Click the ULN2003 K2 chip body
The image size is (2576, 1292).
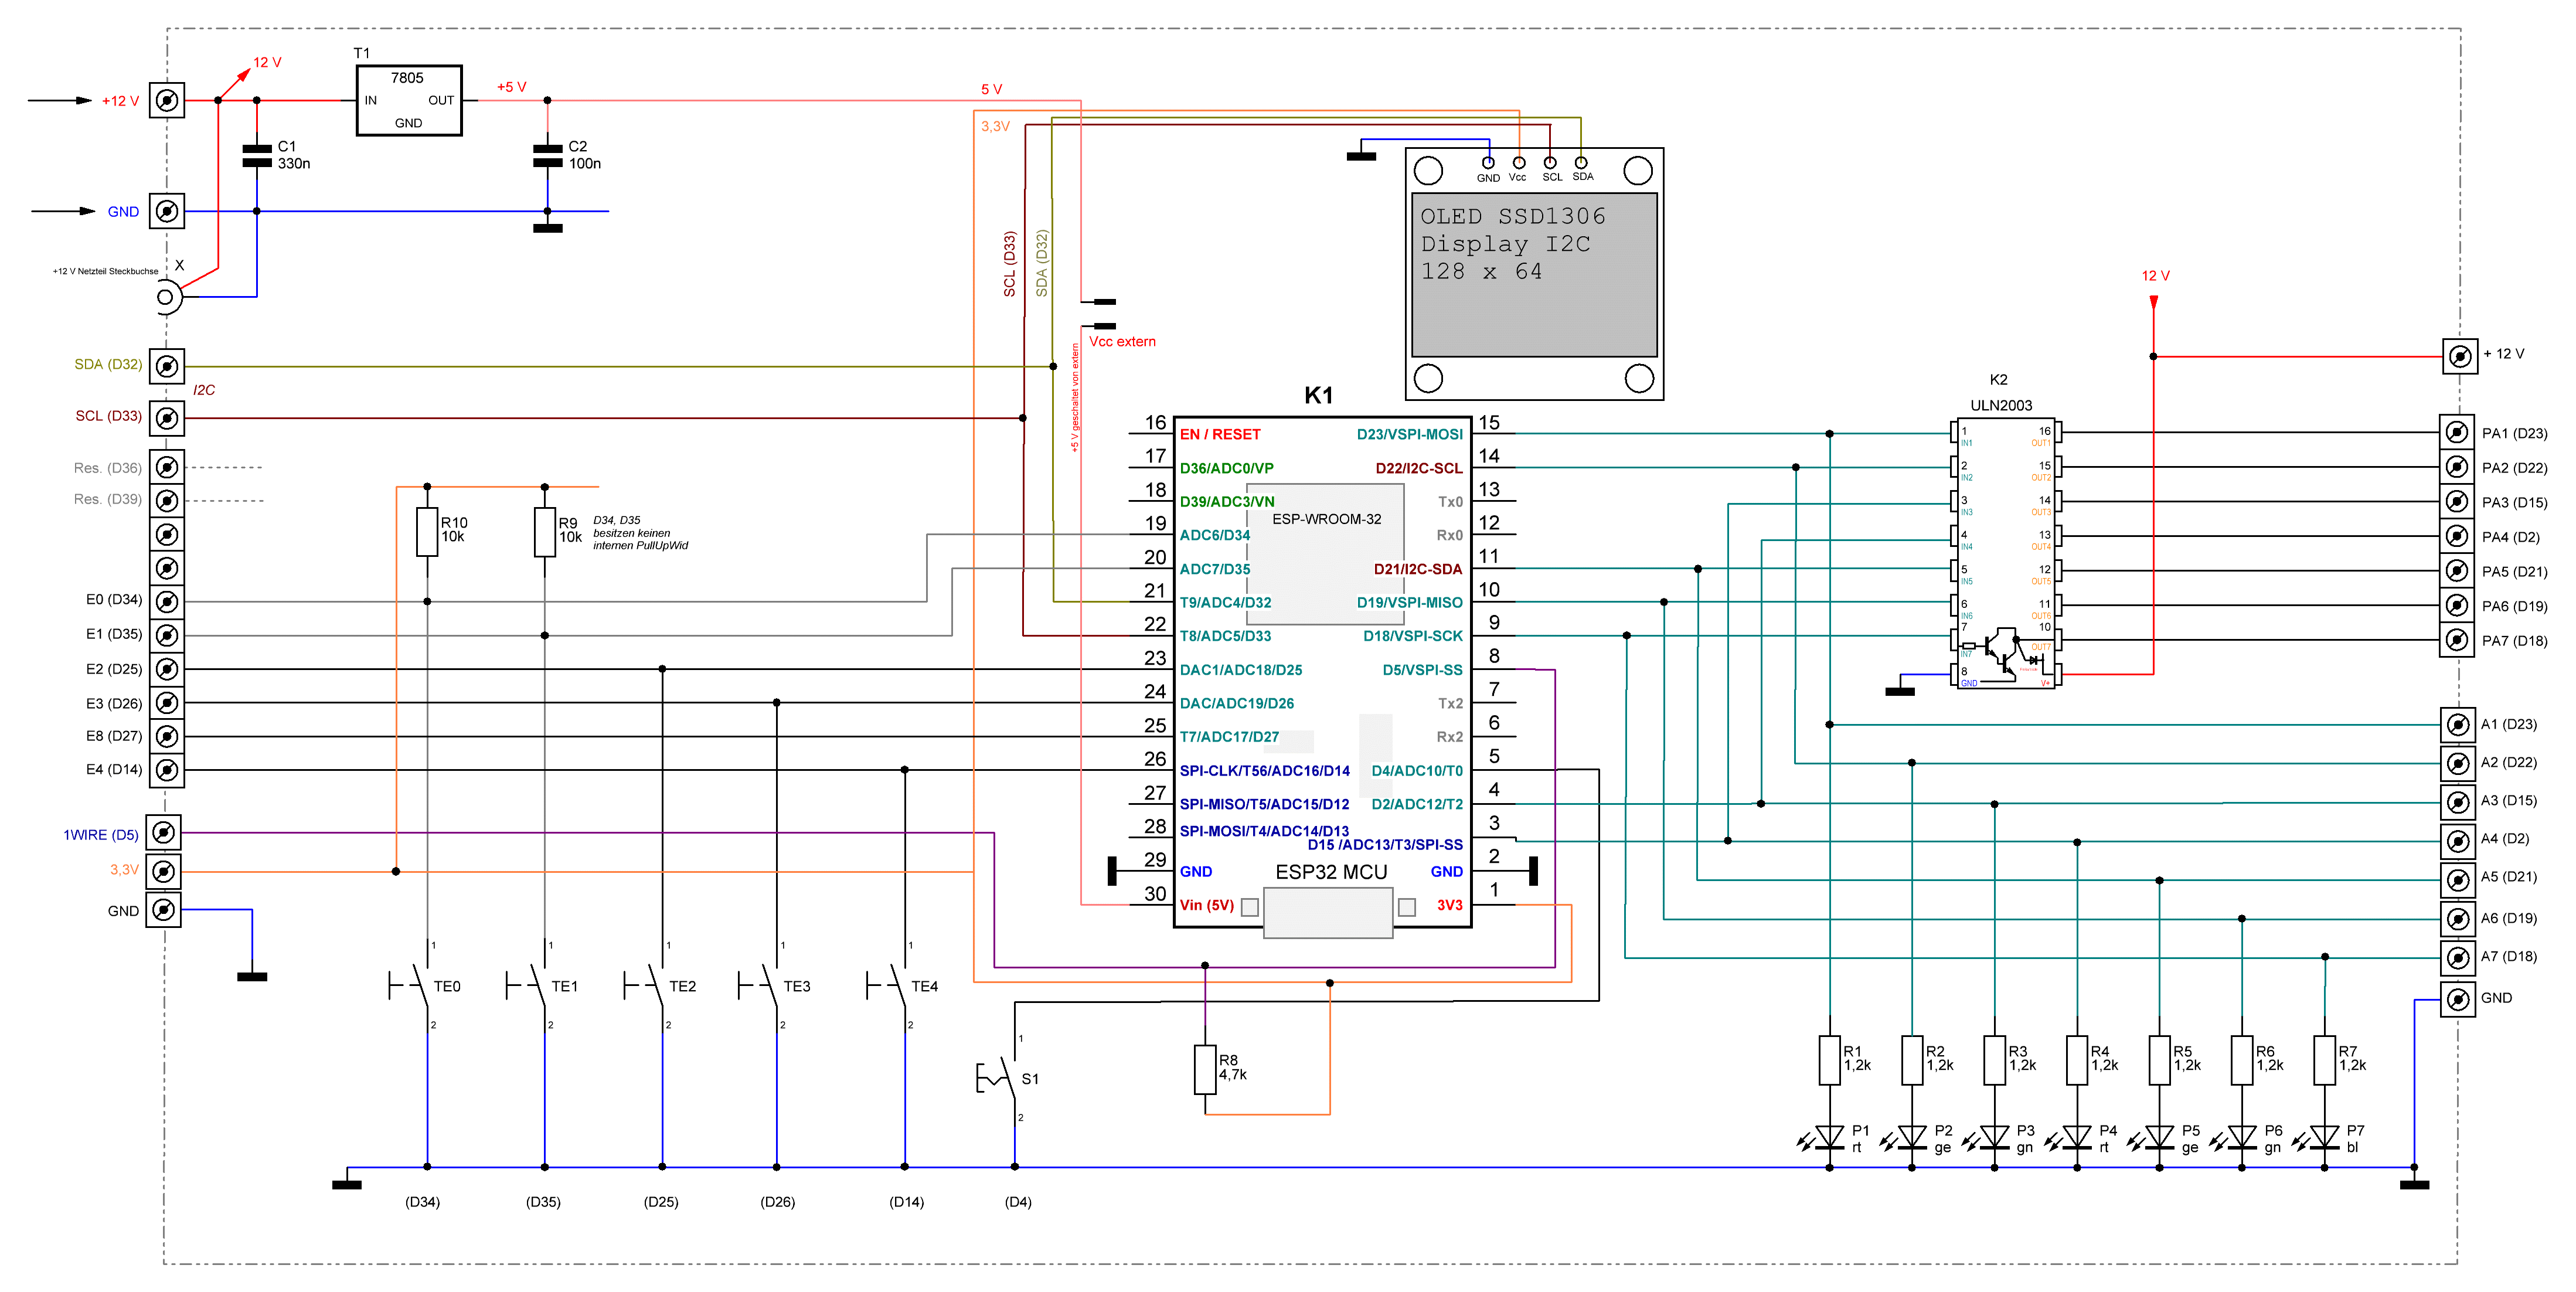(x=2005, y=553)
